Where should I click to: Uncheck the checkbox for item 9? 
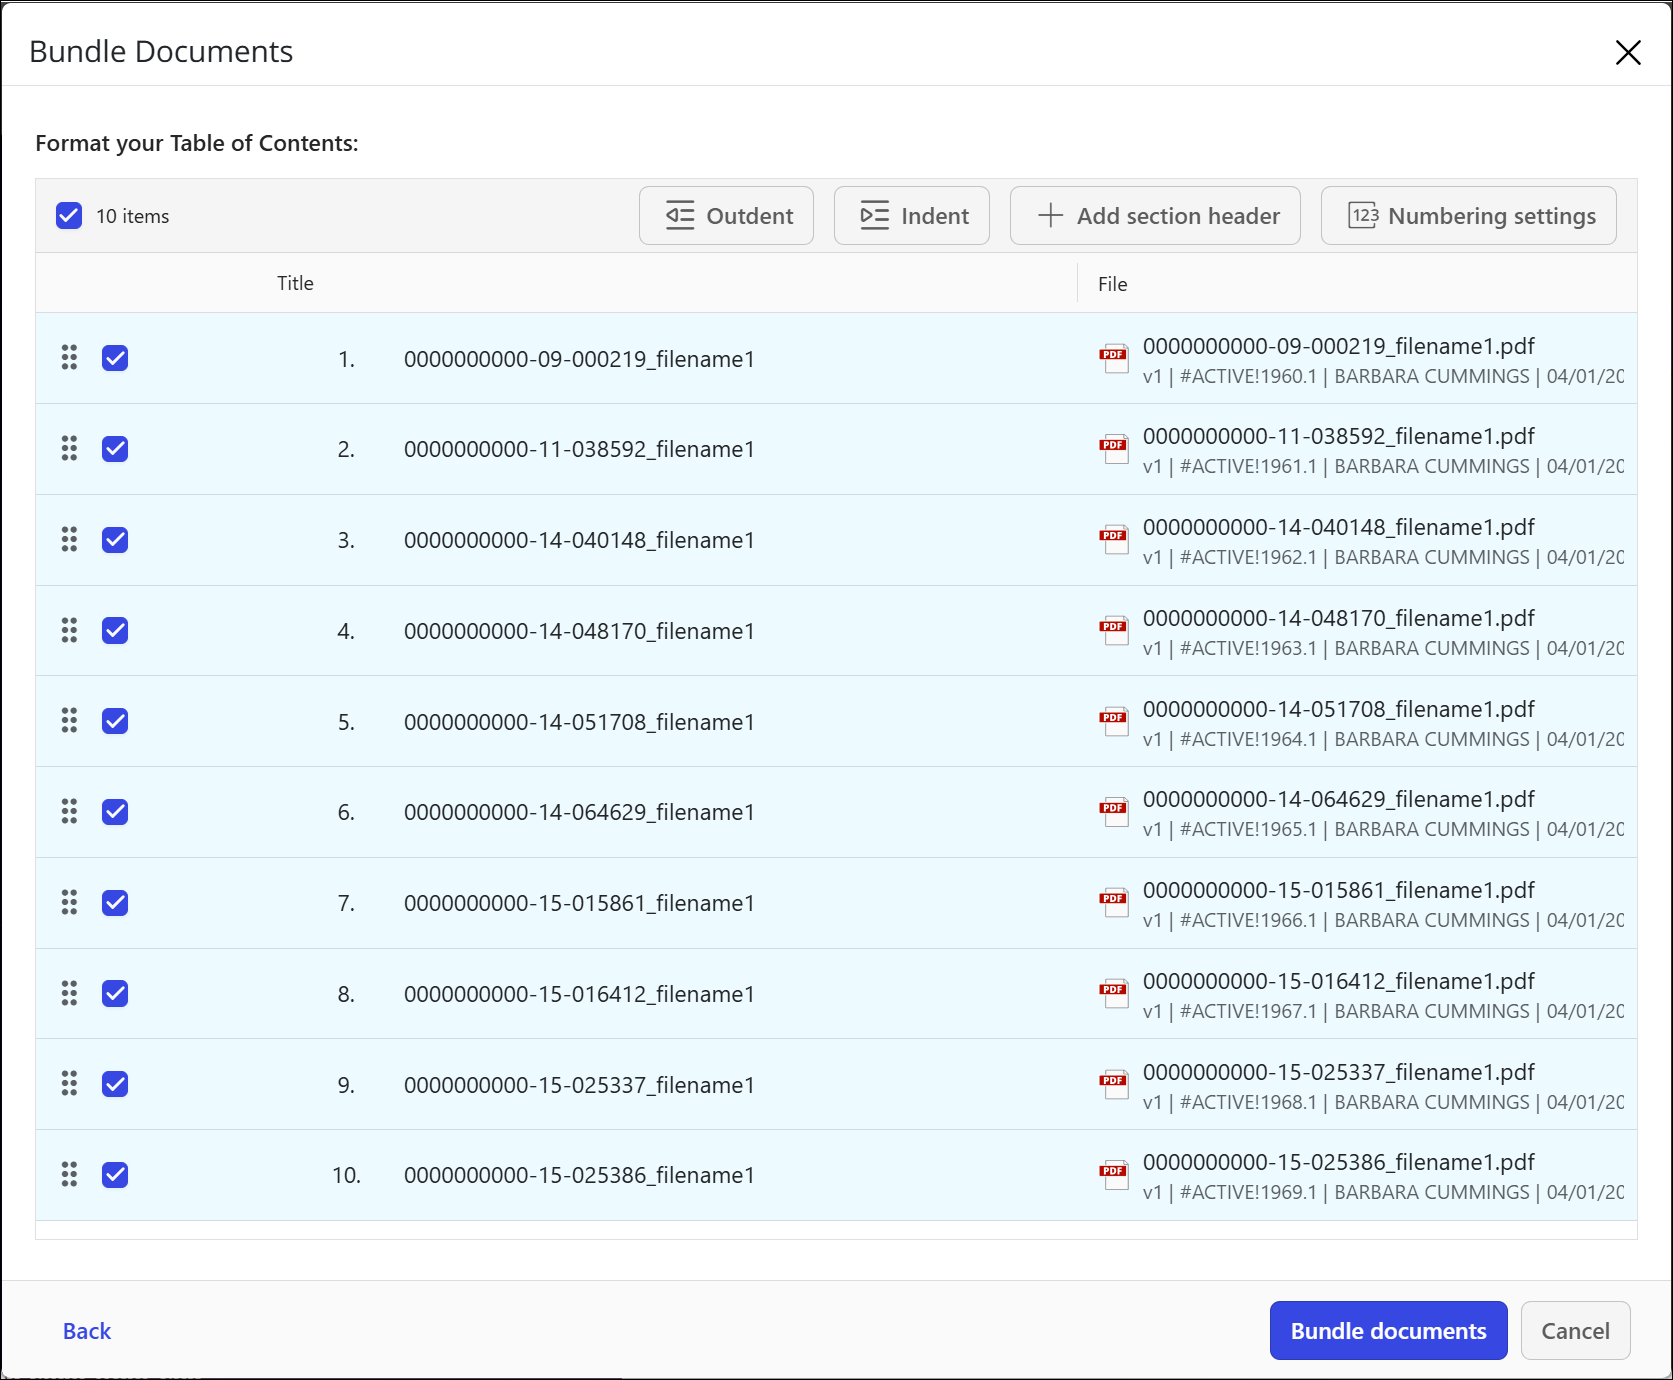(115, 1084)
